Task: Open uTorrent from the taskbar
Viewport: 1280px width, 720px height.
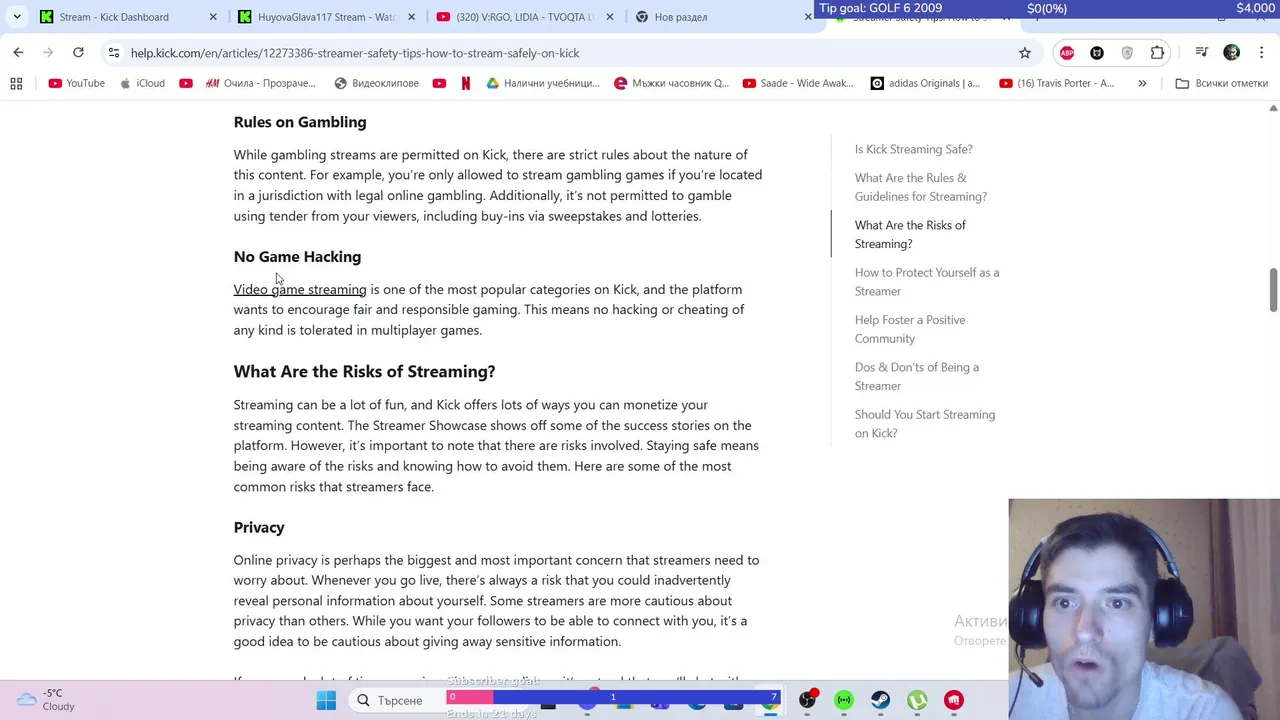Action: (x=917, y=700)
